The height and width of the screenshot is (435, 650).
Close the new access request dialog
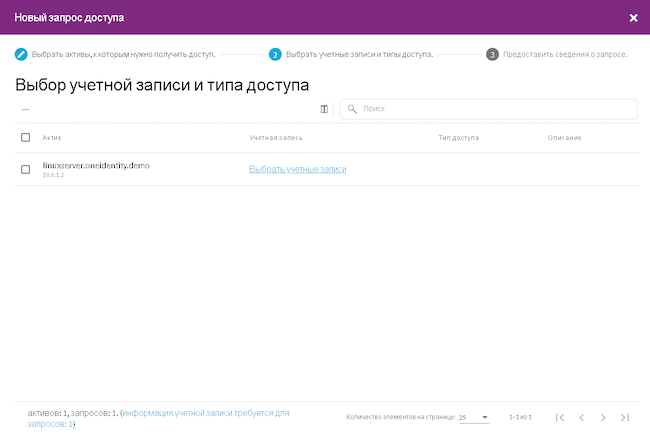[x=633, y=18]
